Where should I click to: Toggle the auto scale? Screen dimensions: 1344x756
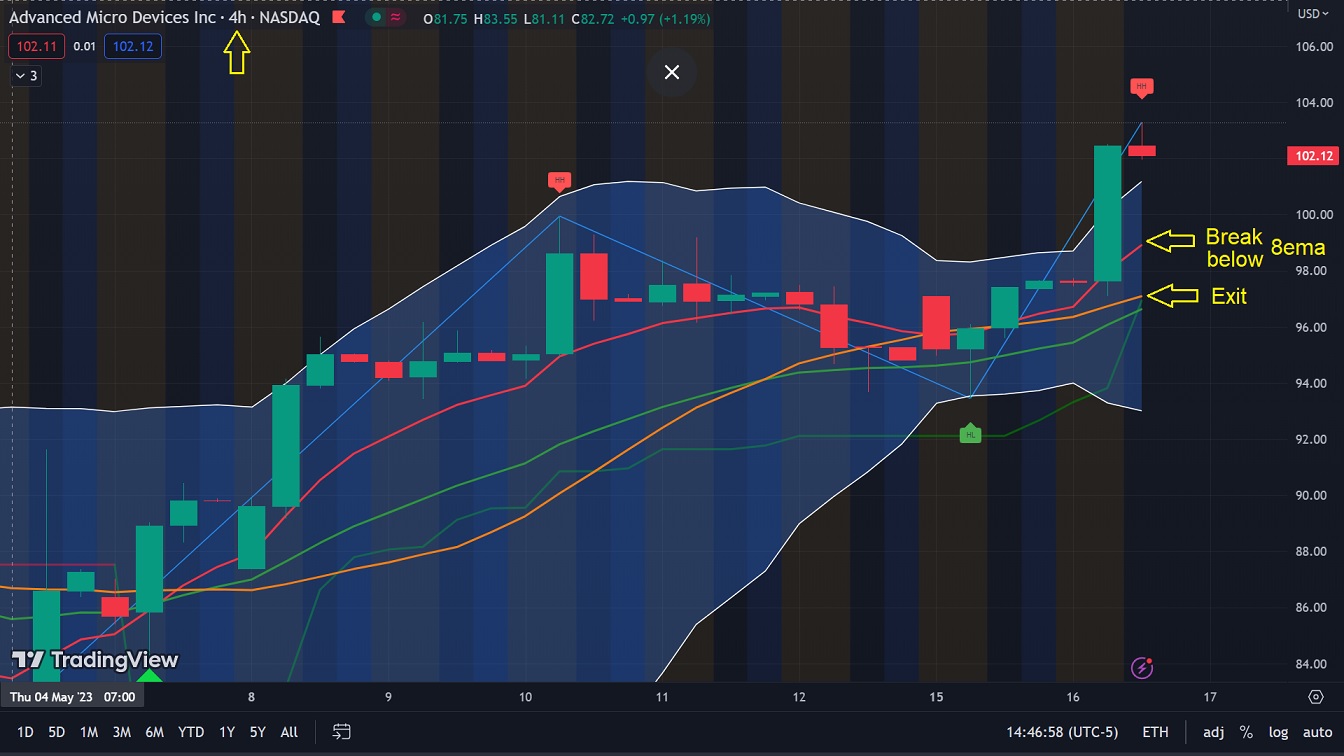pos(1317,732)
